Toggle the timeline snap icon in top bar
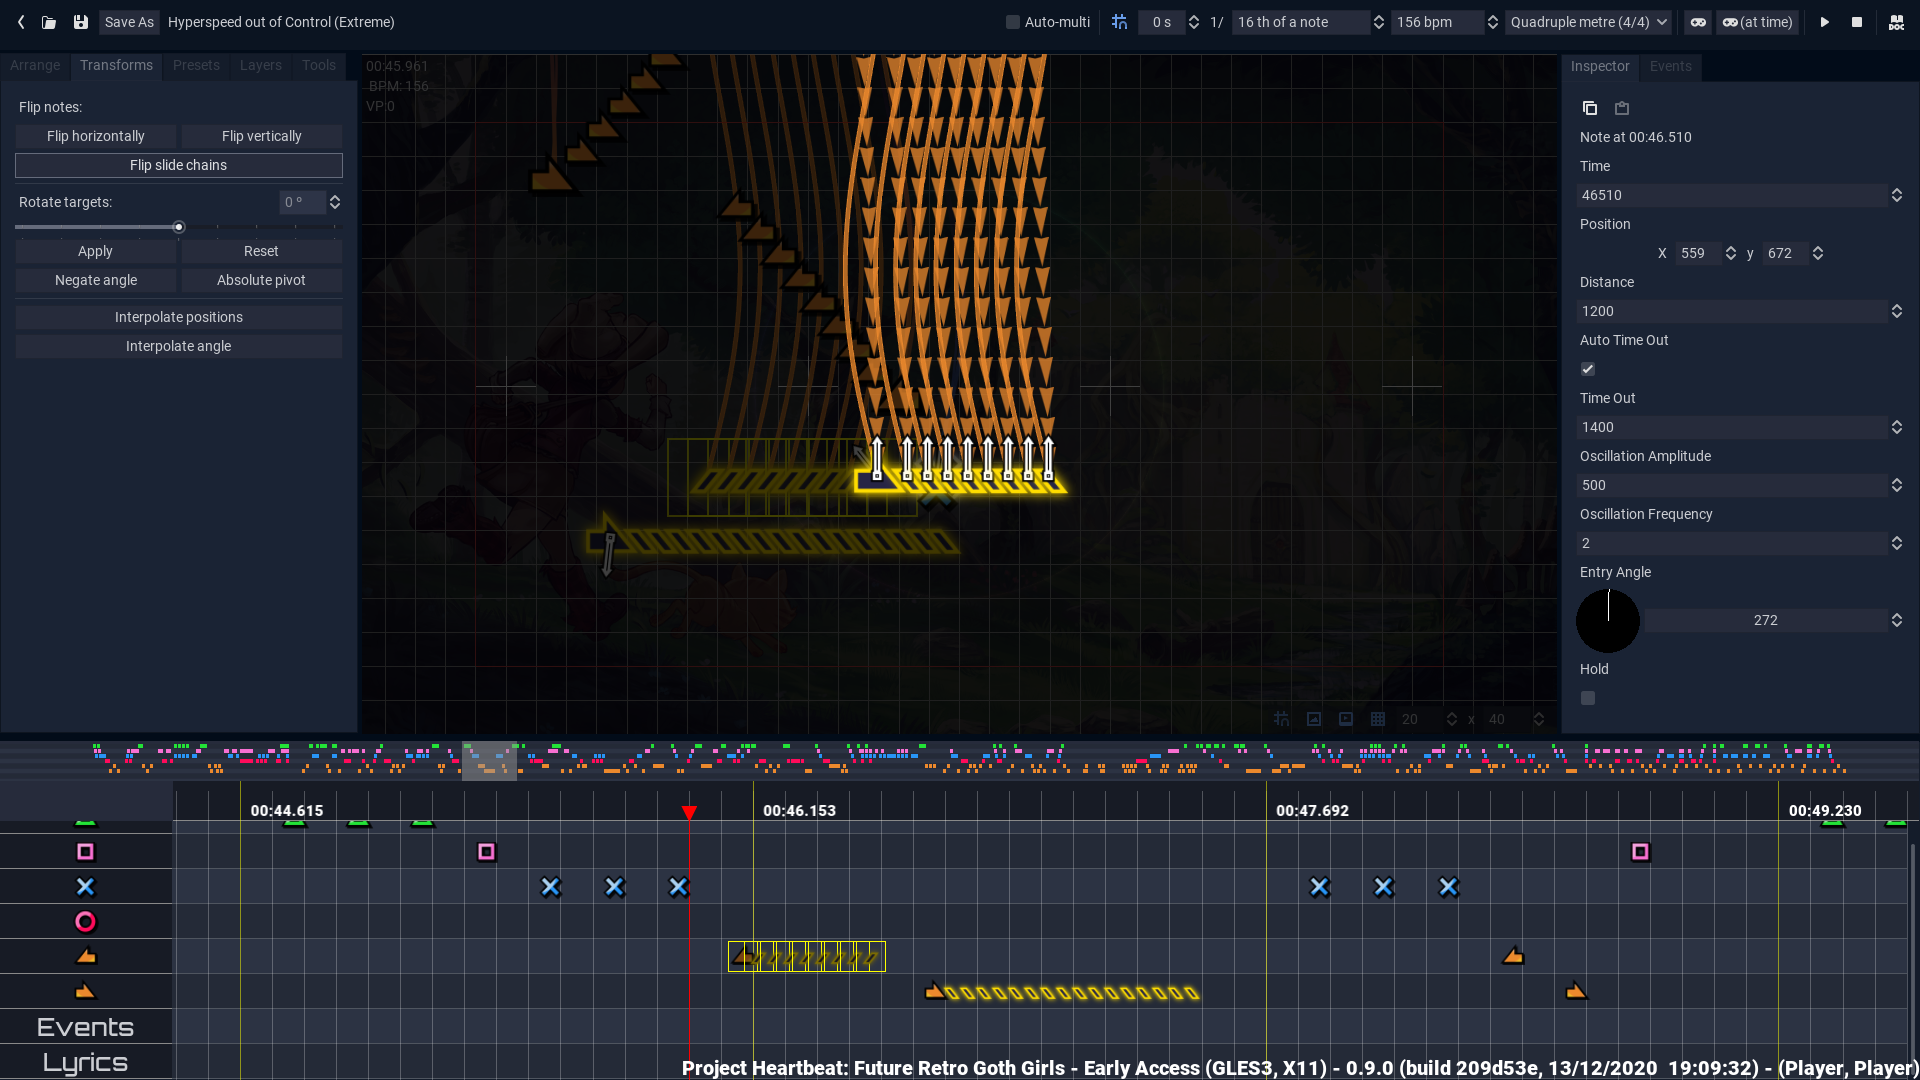1920x1080 pixels. 1119,22
